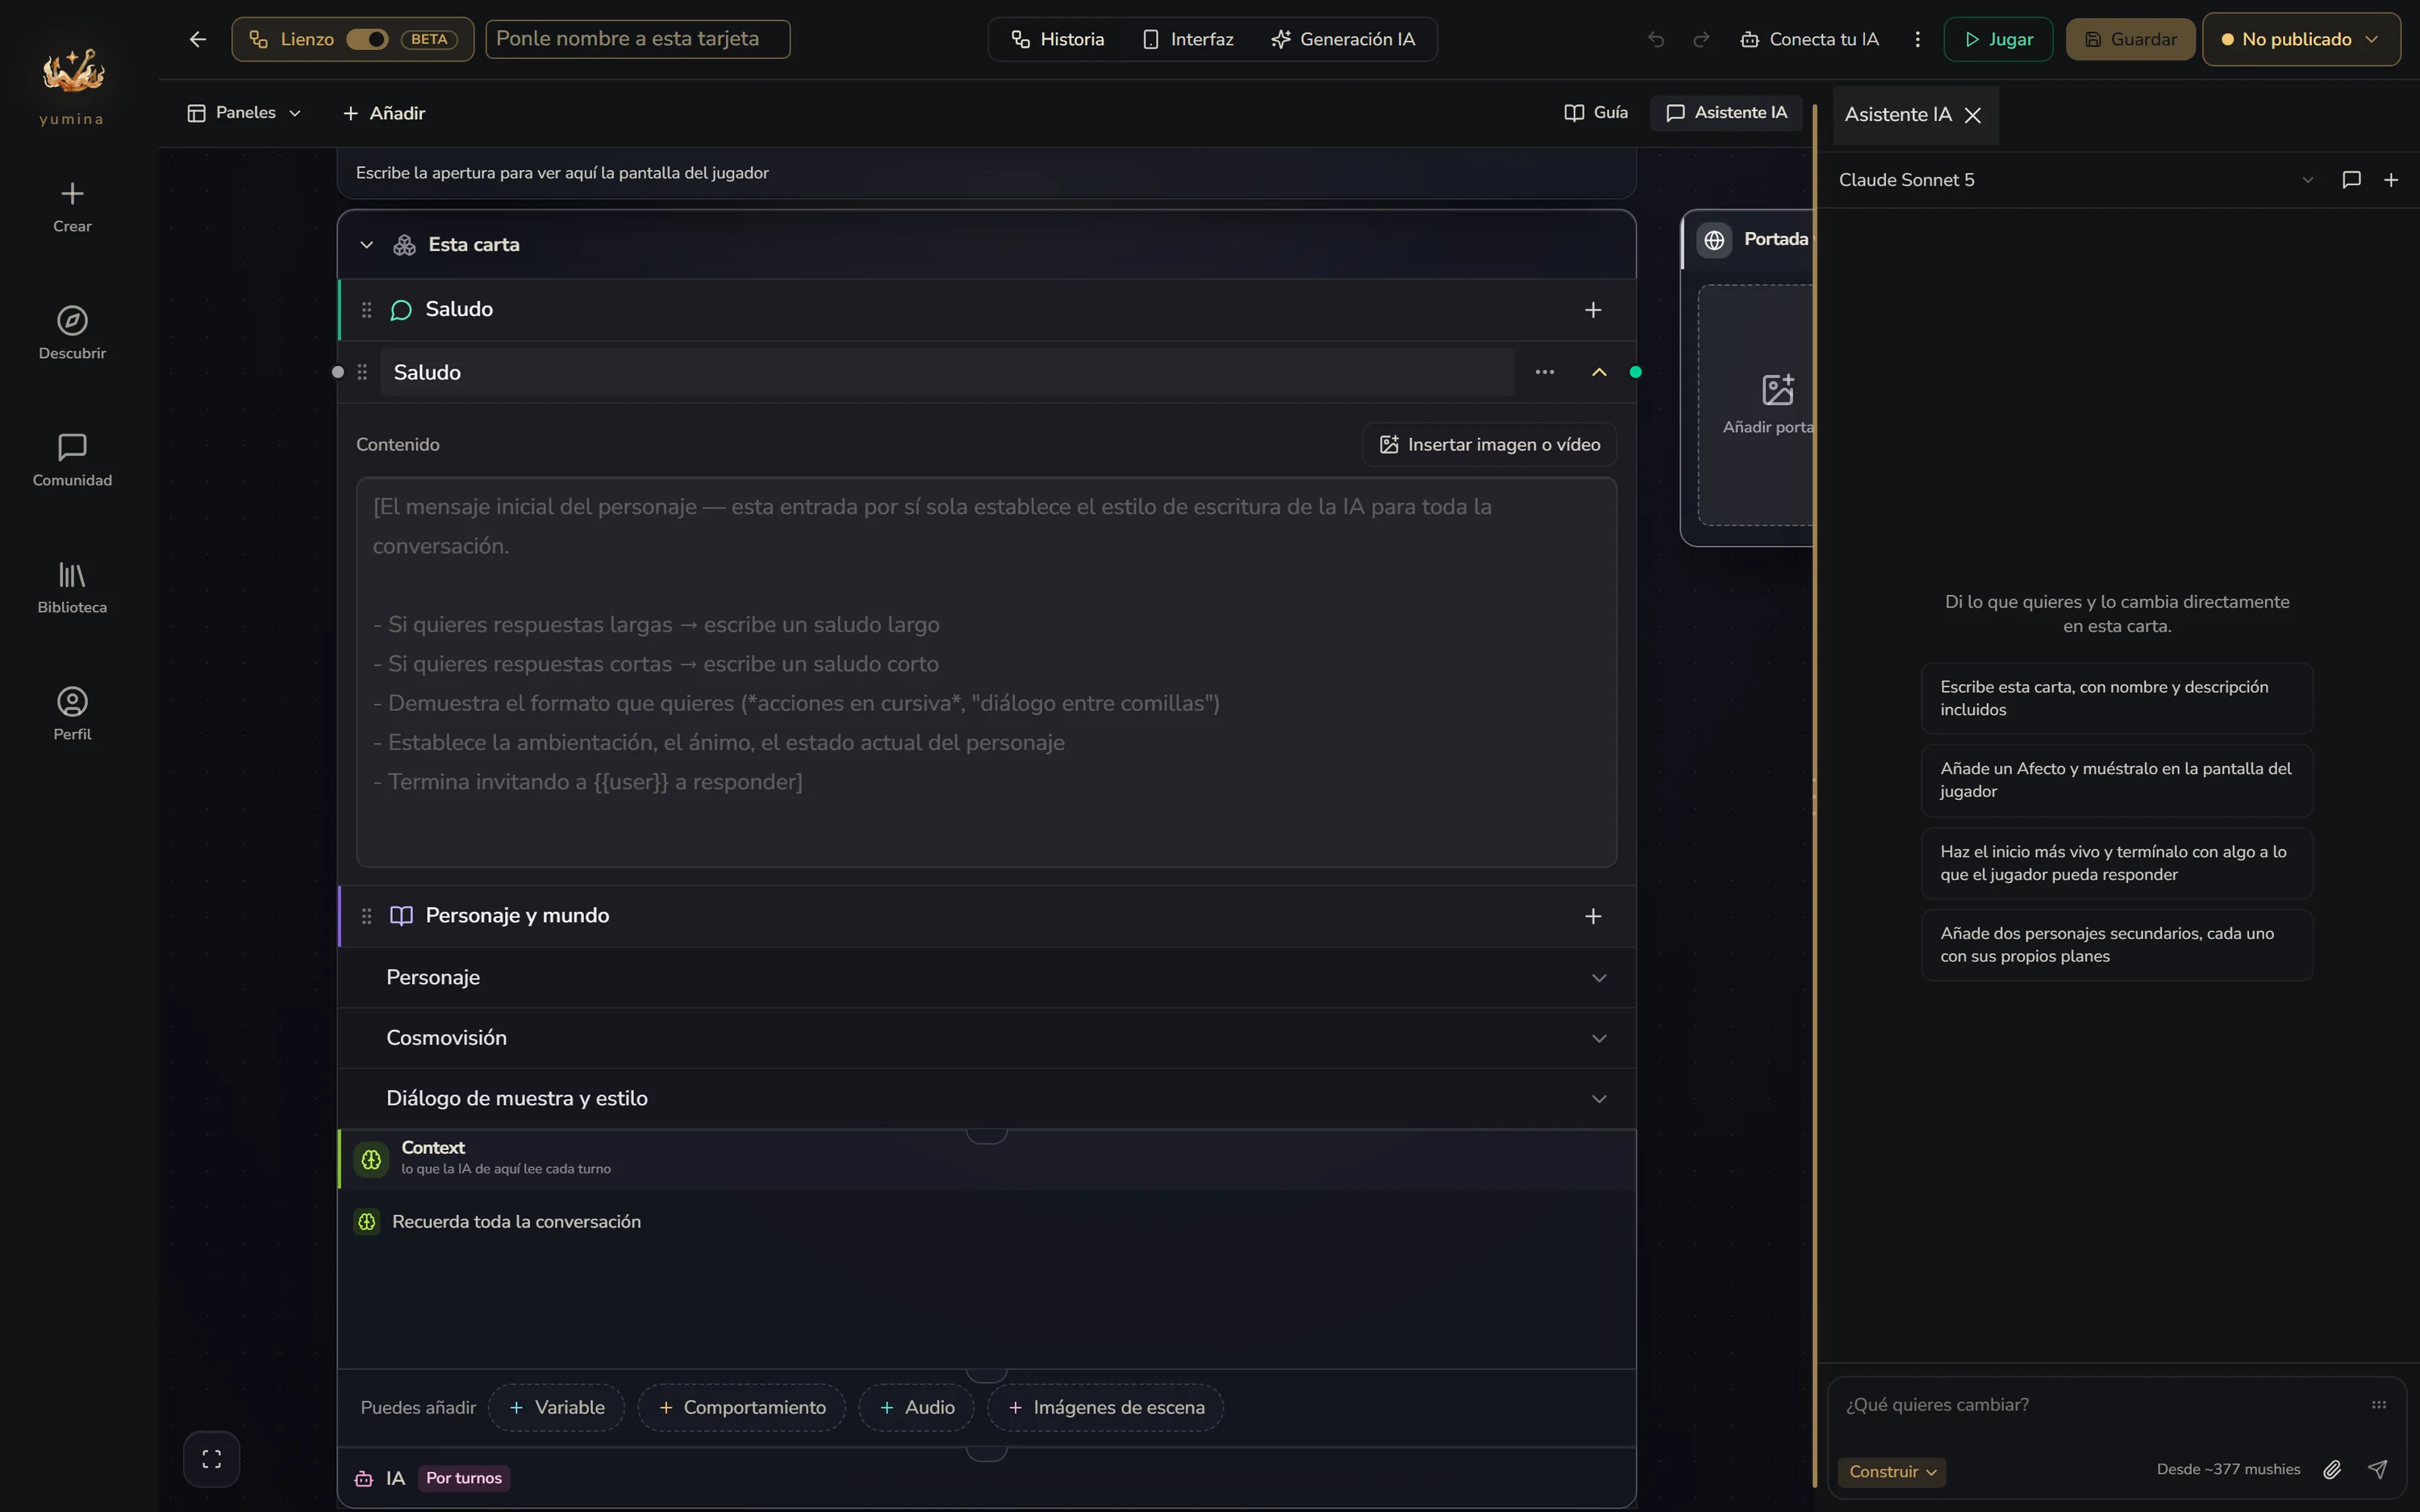Toggle the Lienzo beta switch
The width and height of the screenshot is (2420, 1512).
pos(367,39)
